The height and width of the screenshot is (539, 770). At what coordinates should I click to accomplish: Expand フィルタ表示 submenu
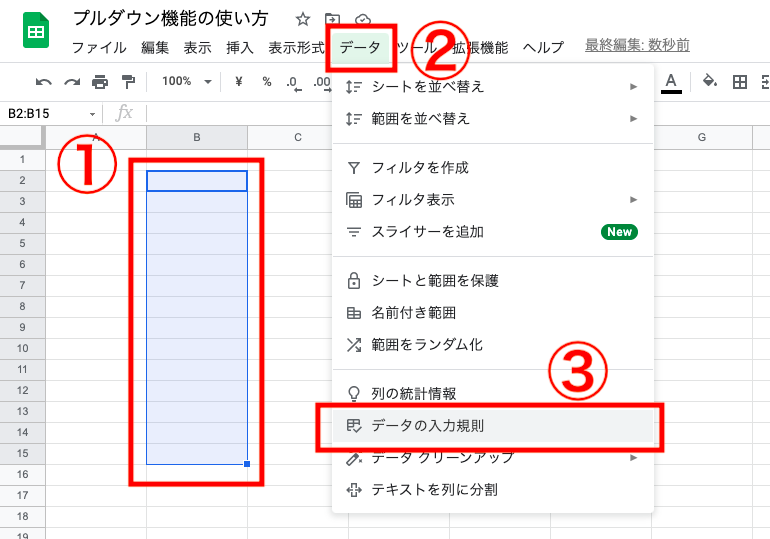point(493,200)
